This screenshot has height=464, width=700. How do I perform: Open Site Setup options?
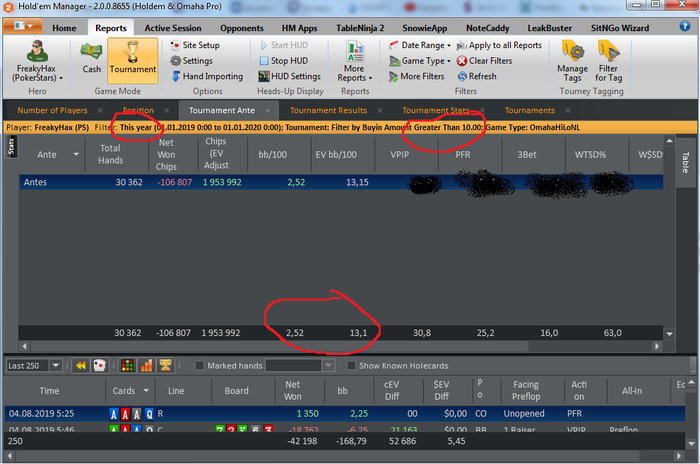pos(195,45)
